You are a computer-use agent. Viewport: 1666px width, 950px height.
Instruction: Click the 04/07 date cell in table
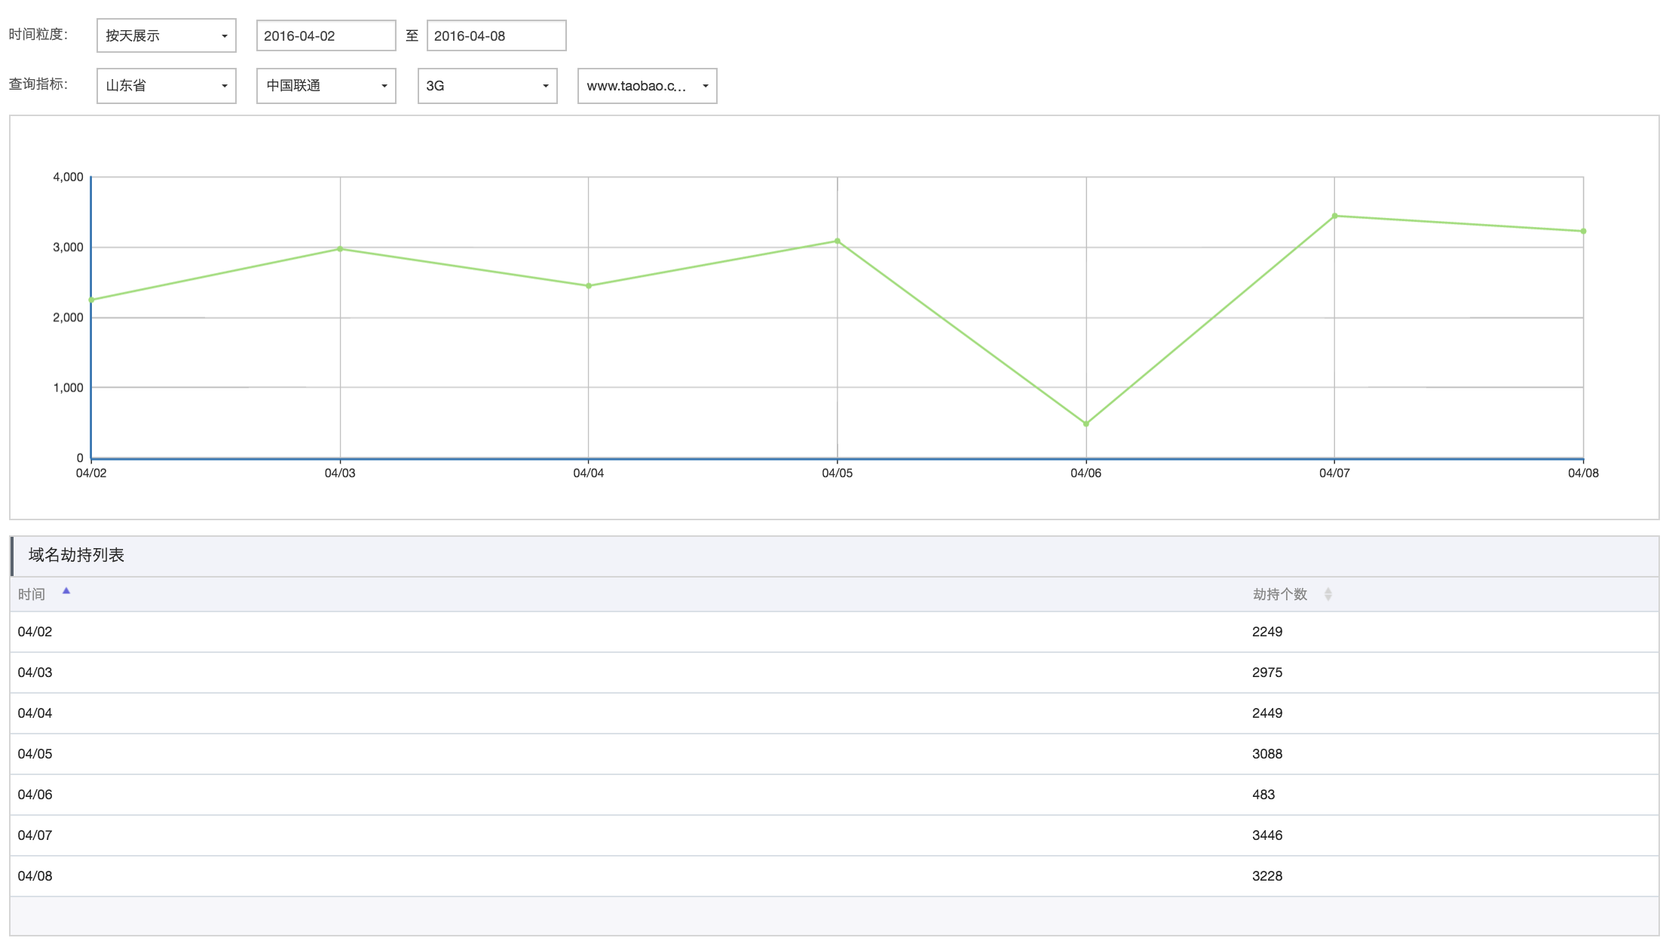tap(35, 835)
